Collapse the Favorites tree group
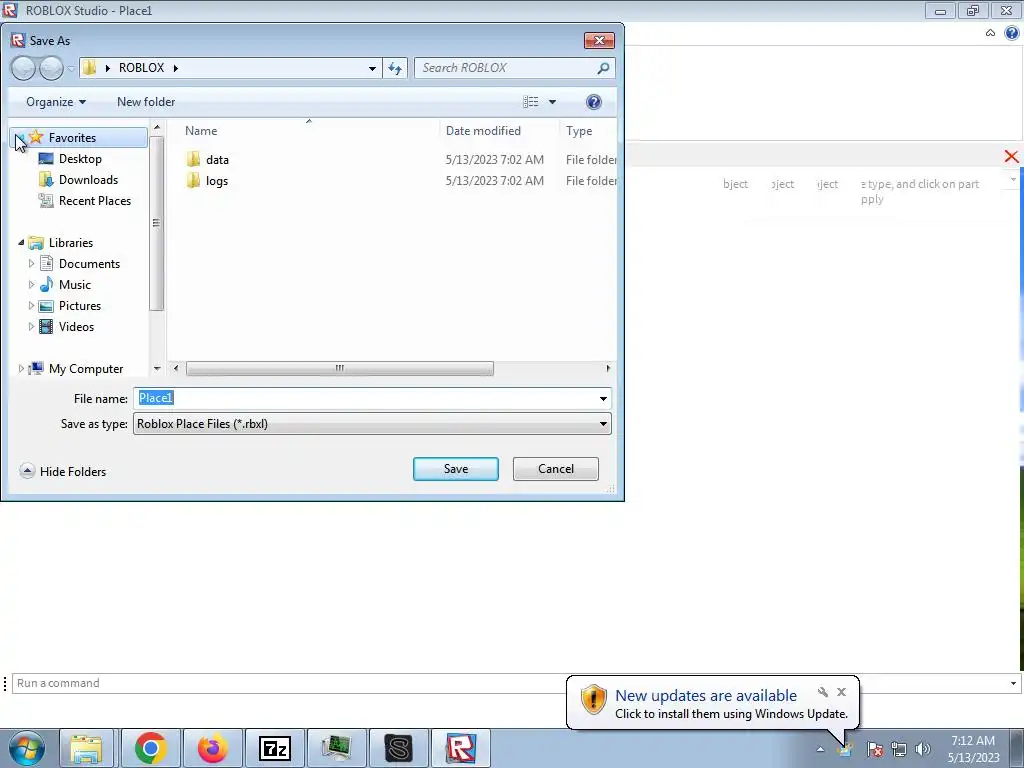 [x=20, y=138]
